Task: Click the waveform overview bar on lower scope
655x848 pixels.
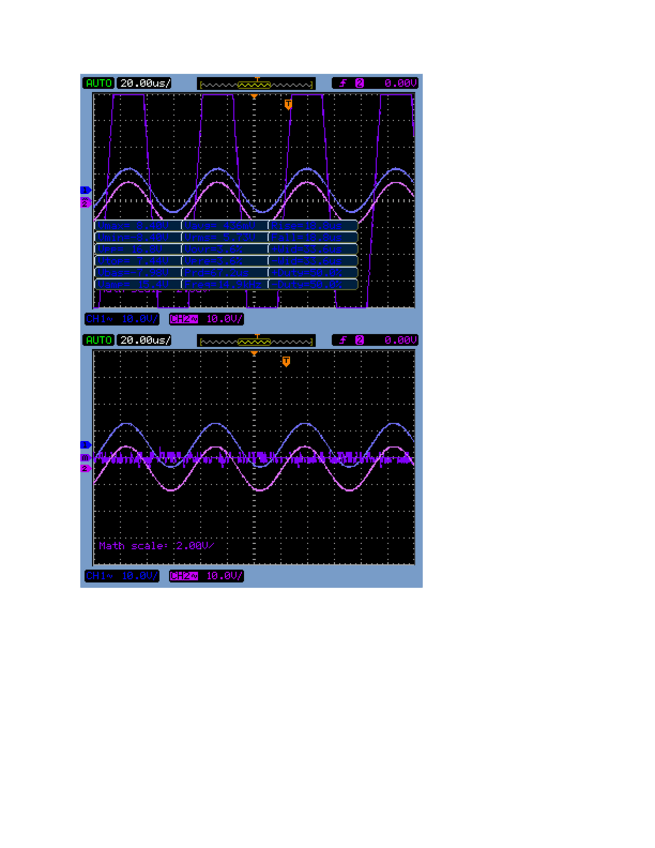Action: [256, 341]
